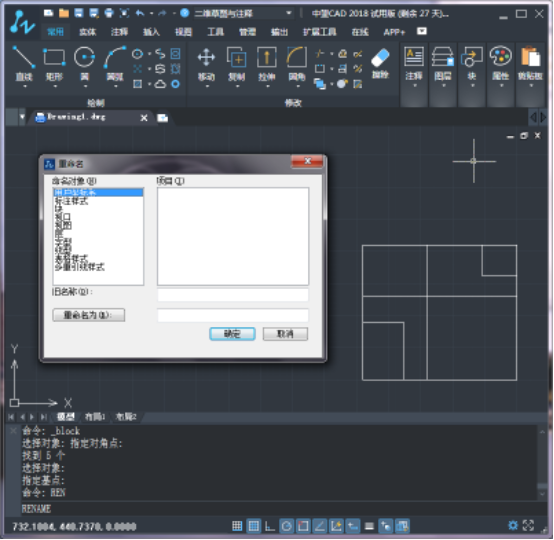Toggle polar tracking in status bar
Viewport: 554px width, 540px height.
pos(286,526)
